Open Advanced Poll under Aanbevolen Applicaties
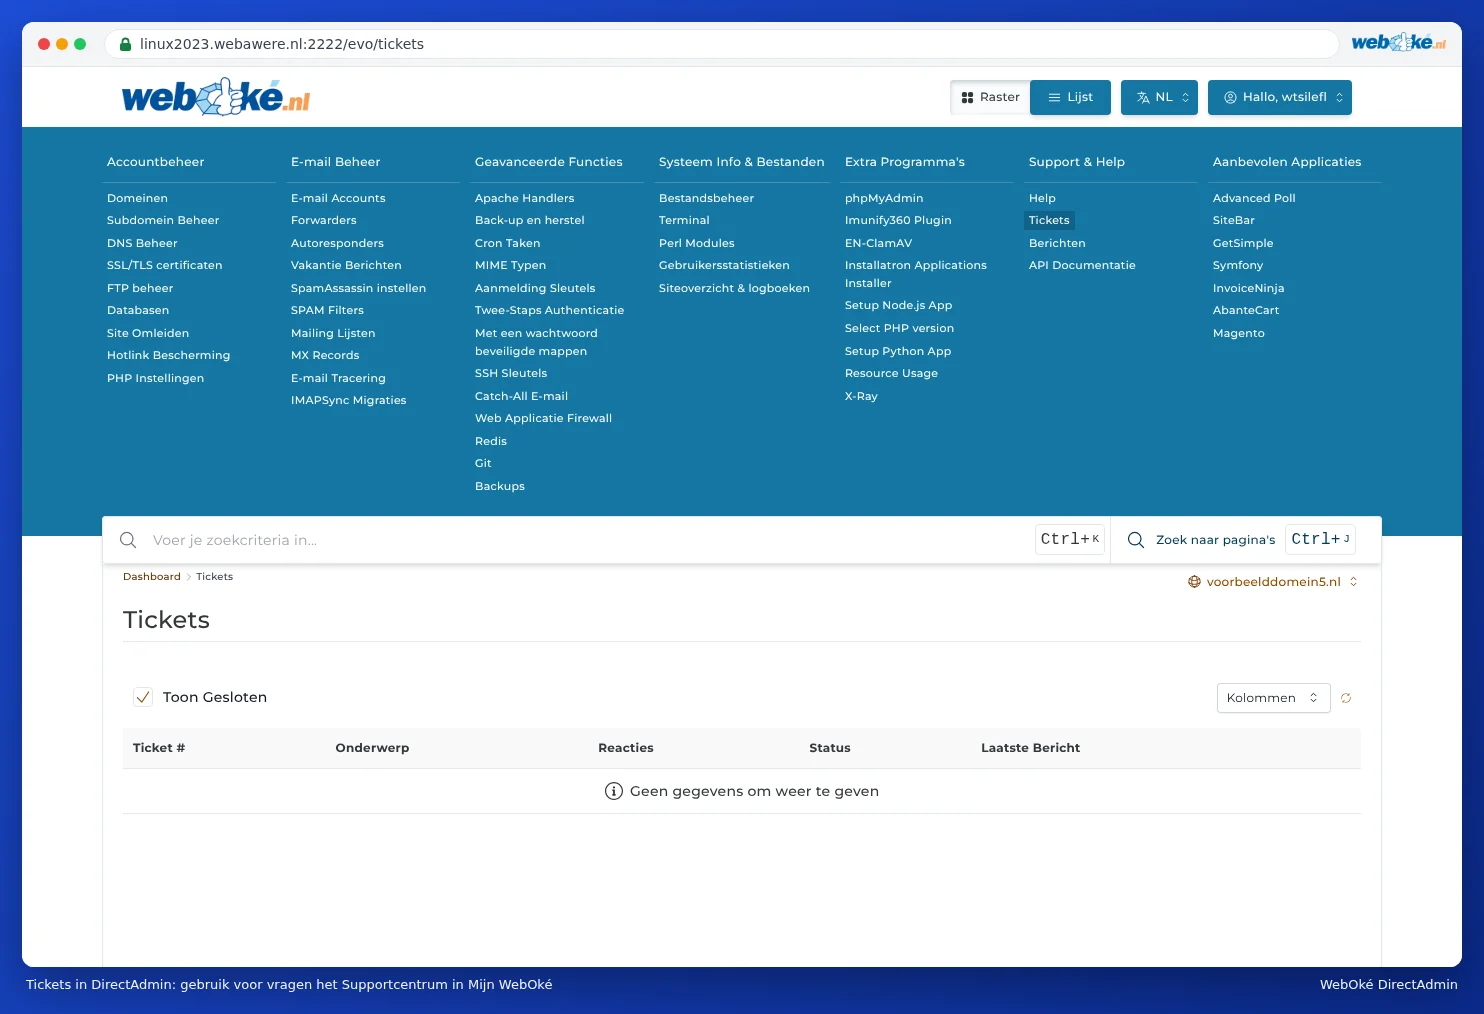 tap(1254, 198)
